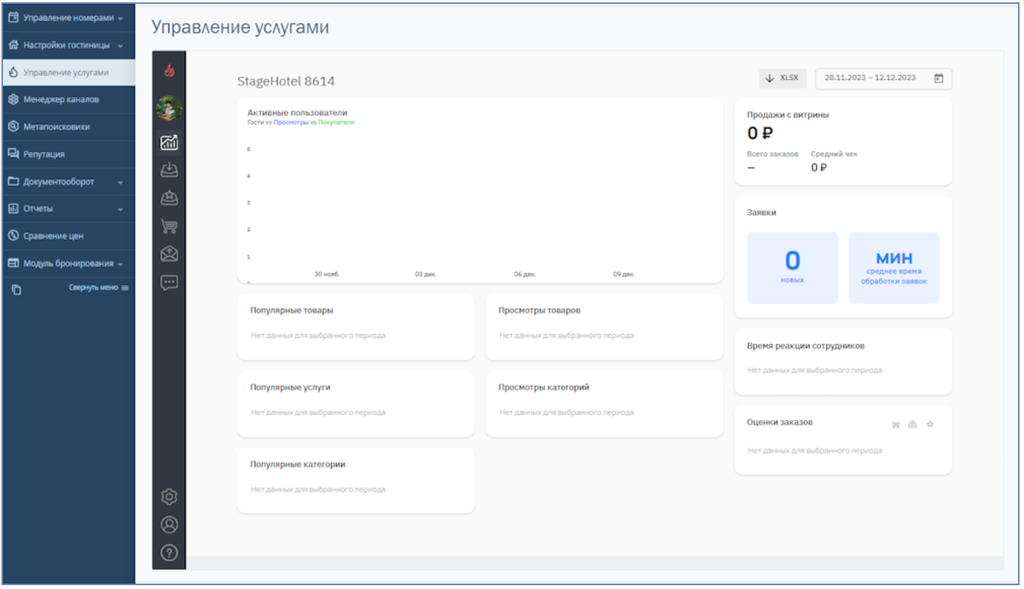Open the analytics chart icon in dark sidebar

click(169, 142)
